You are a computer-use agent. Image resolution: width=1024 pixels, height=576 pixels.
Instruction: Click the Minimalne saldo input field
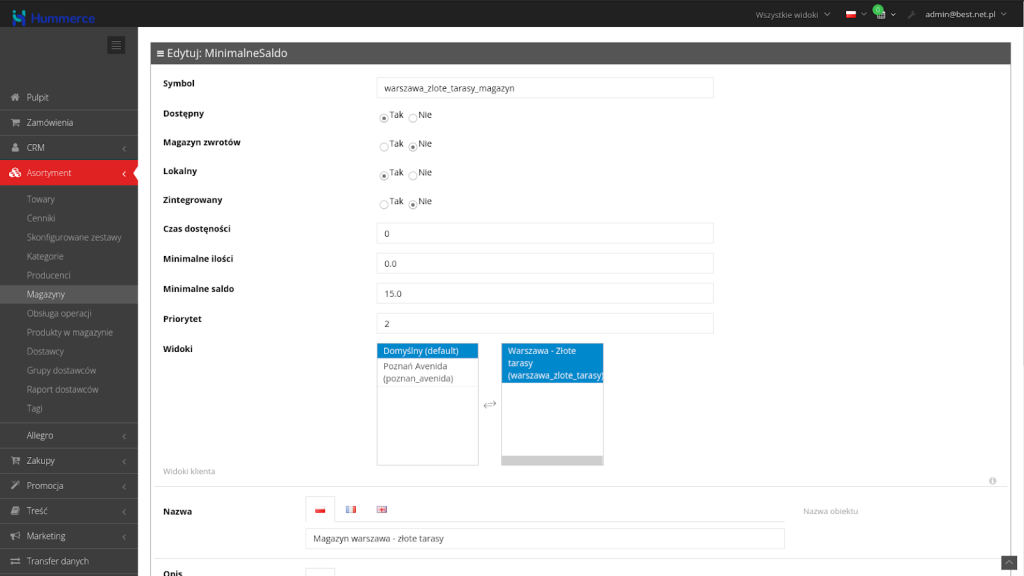pos(545,293)
